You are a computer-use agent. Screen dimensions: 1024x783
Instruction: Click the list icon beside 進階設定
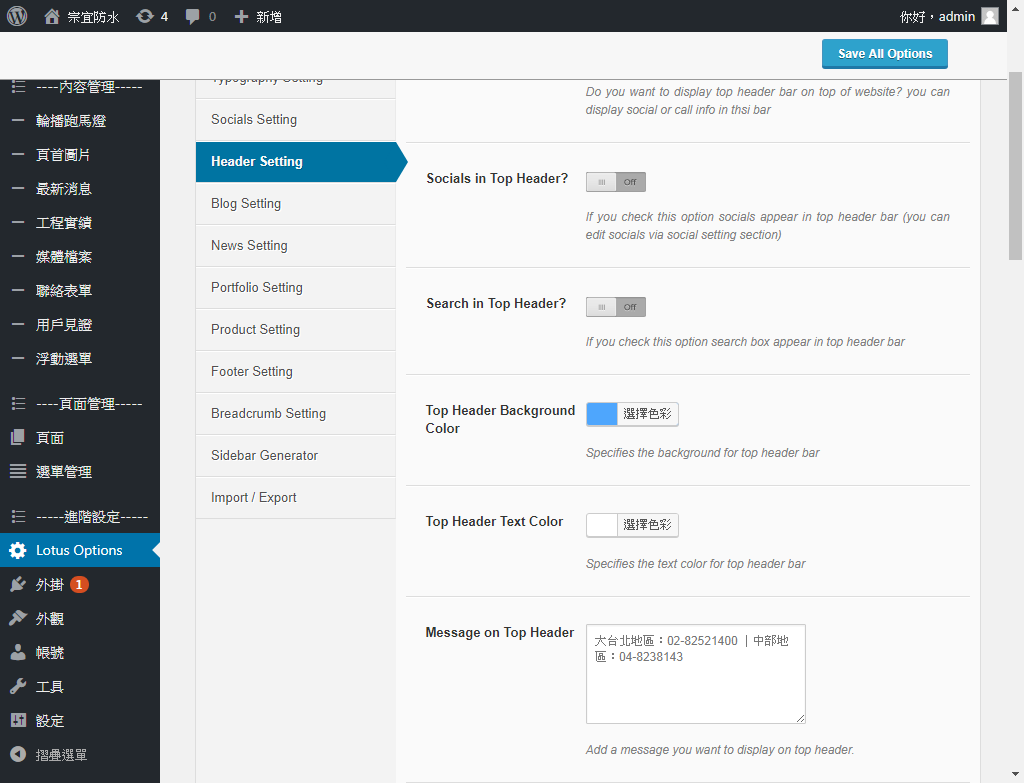[18, 517]
